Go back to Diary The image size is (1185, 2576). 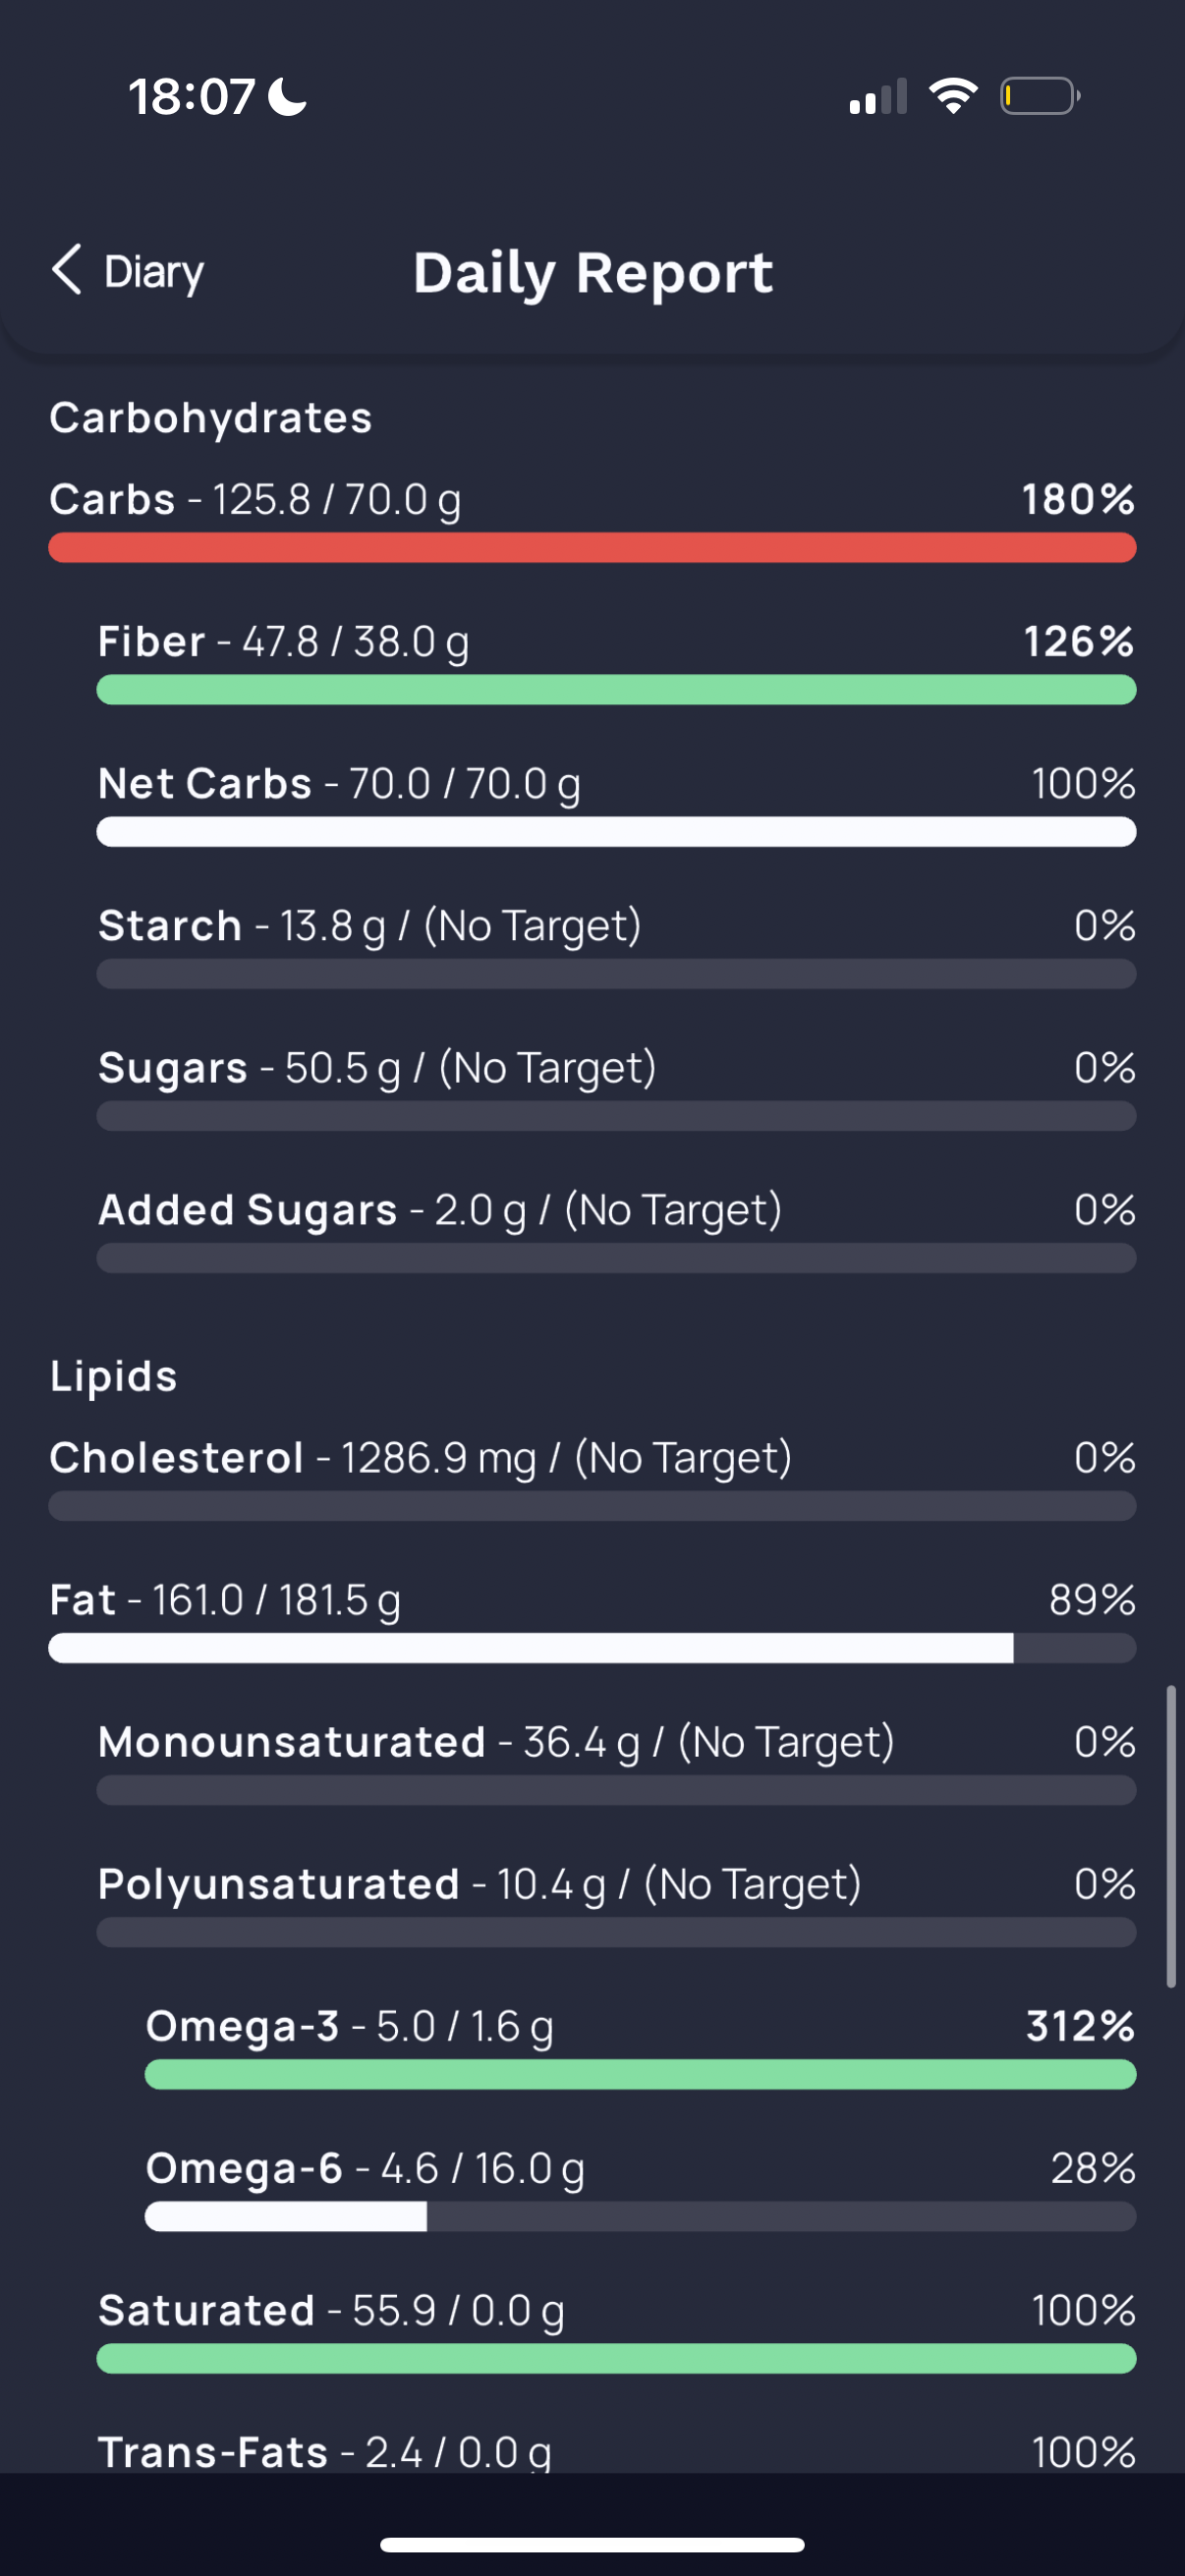point(127,271)
